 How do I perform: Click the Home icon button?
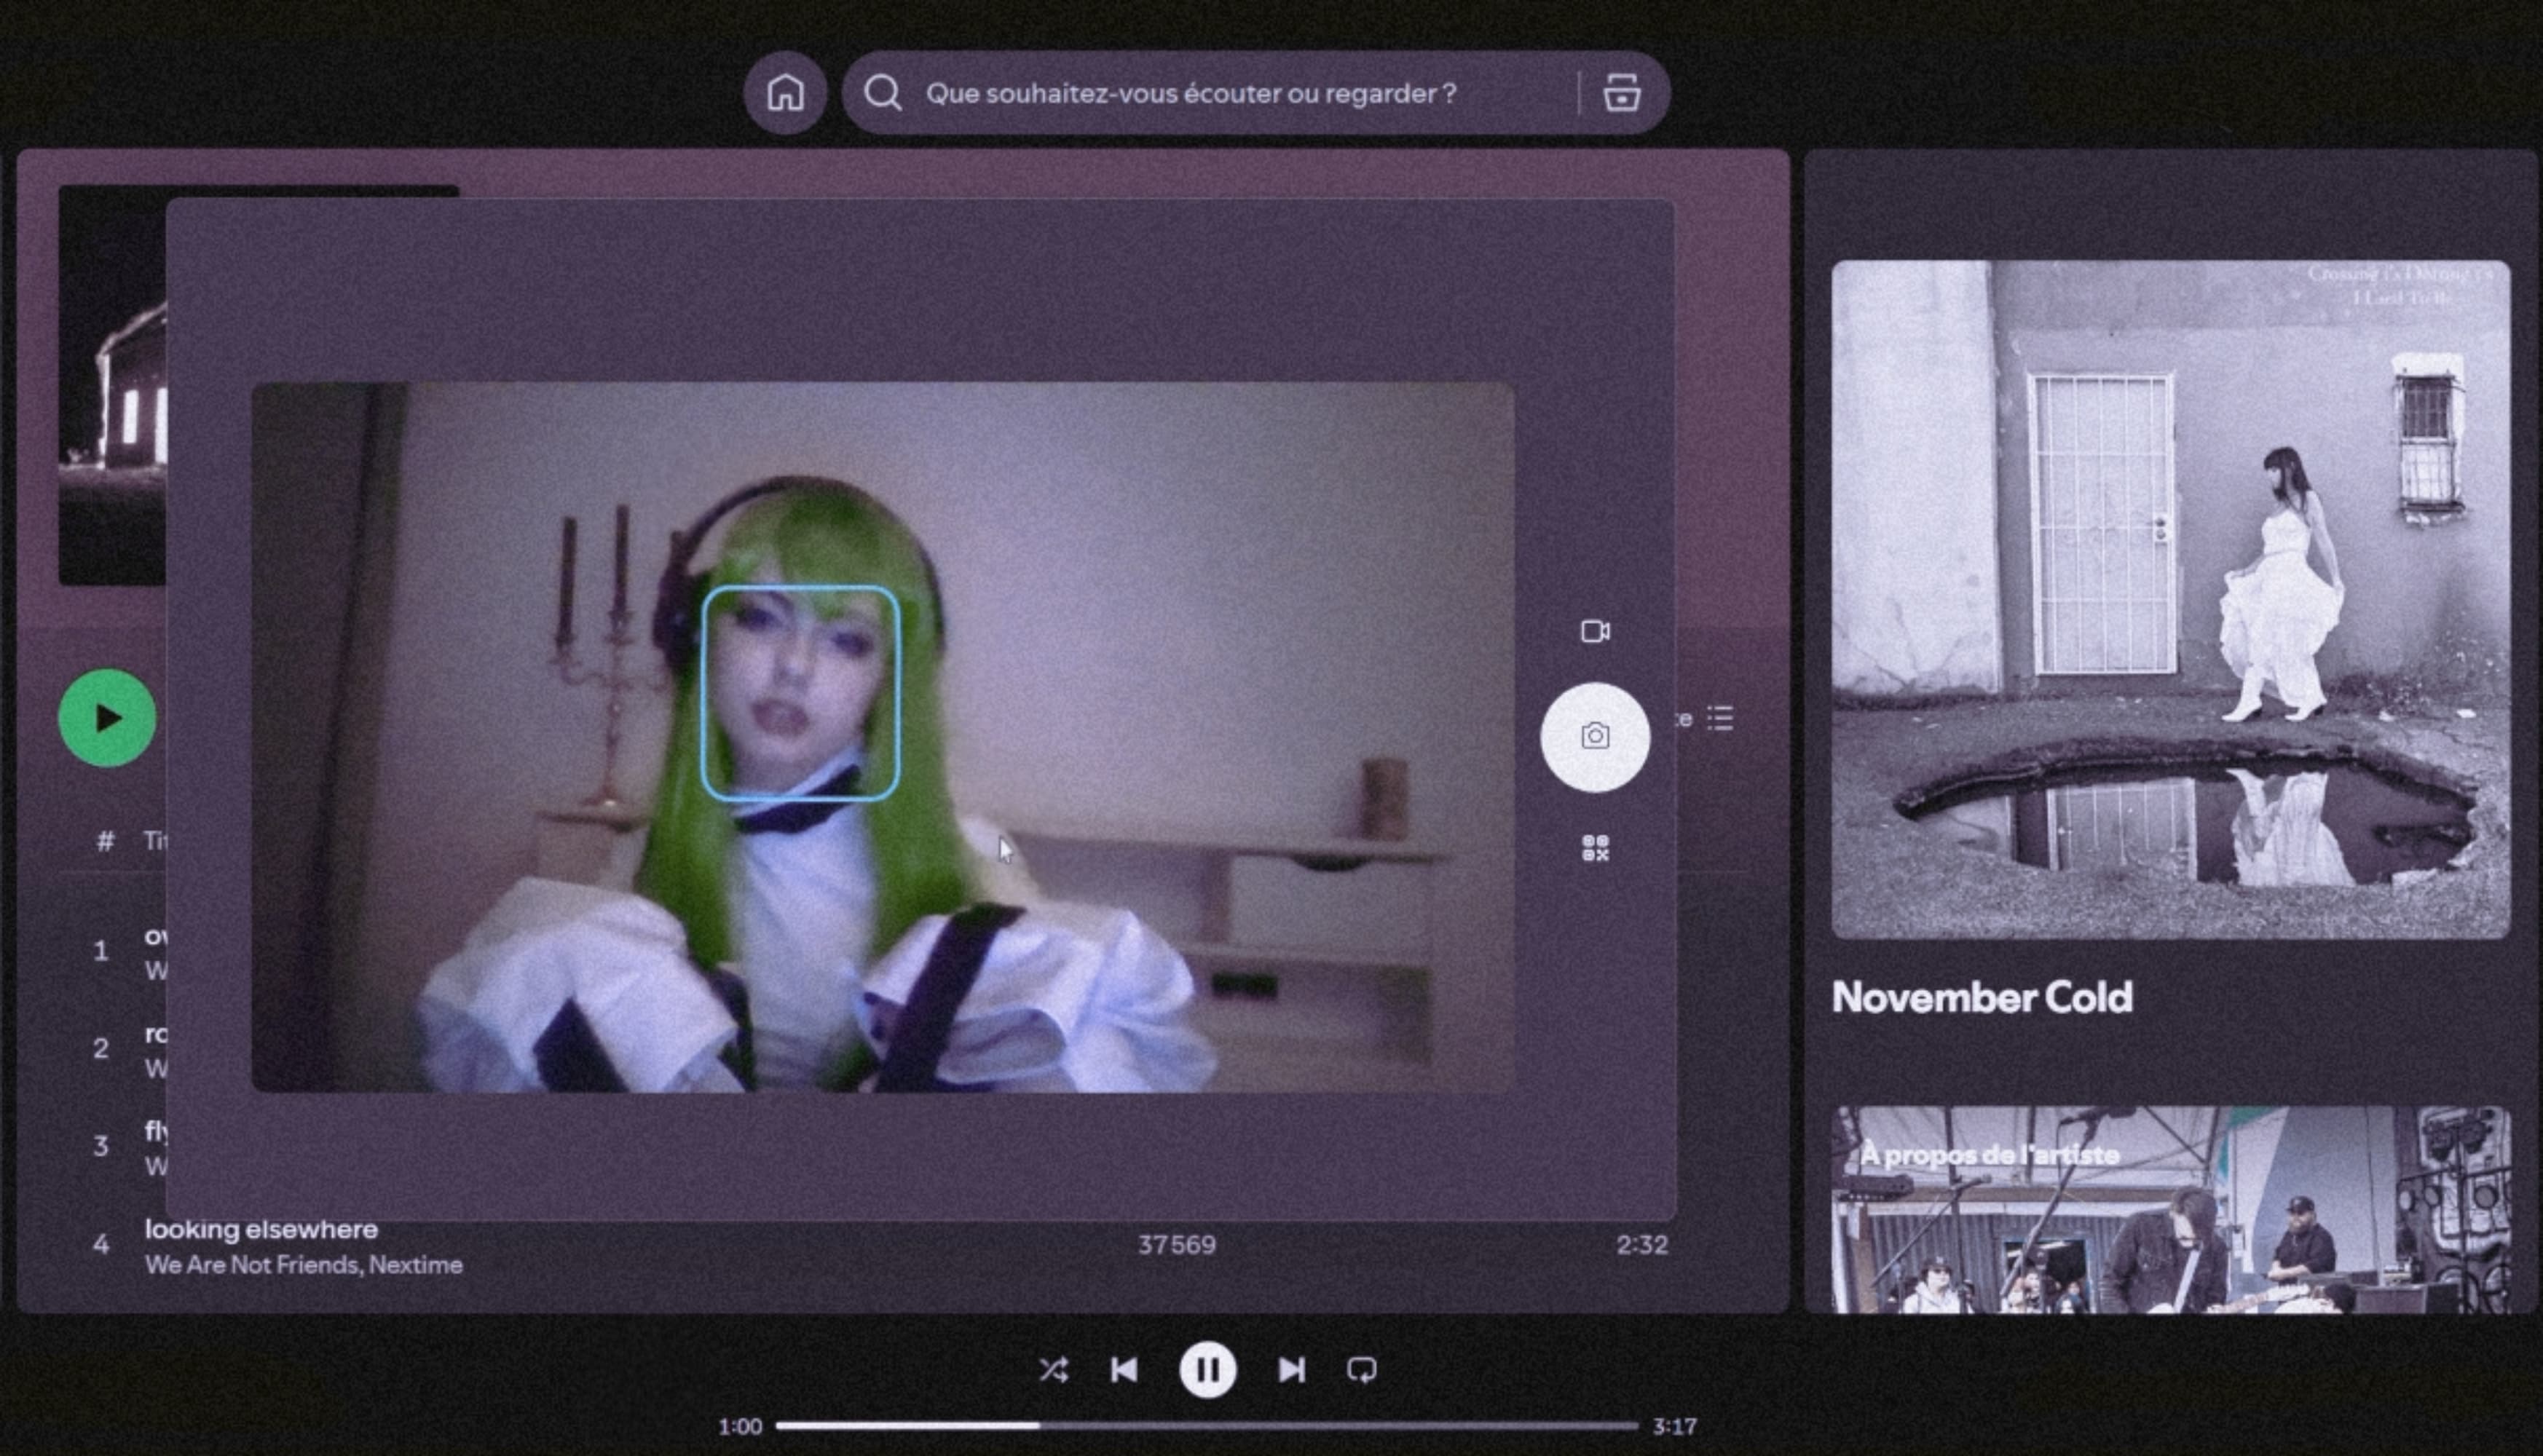point(785,93)
